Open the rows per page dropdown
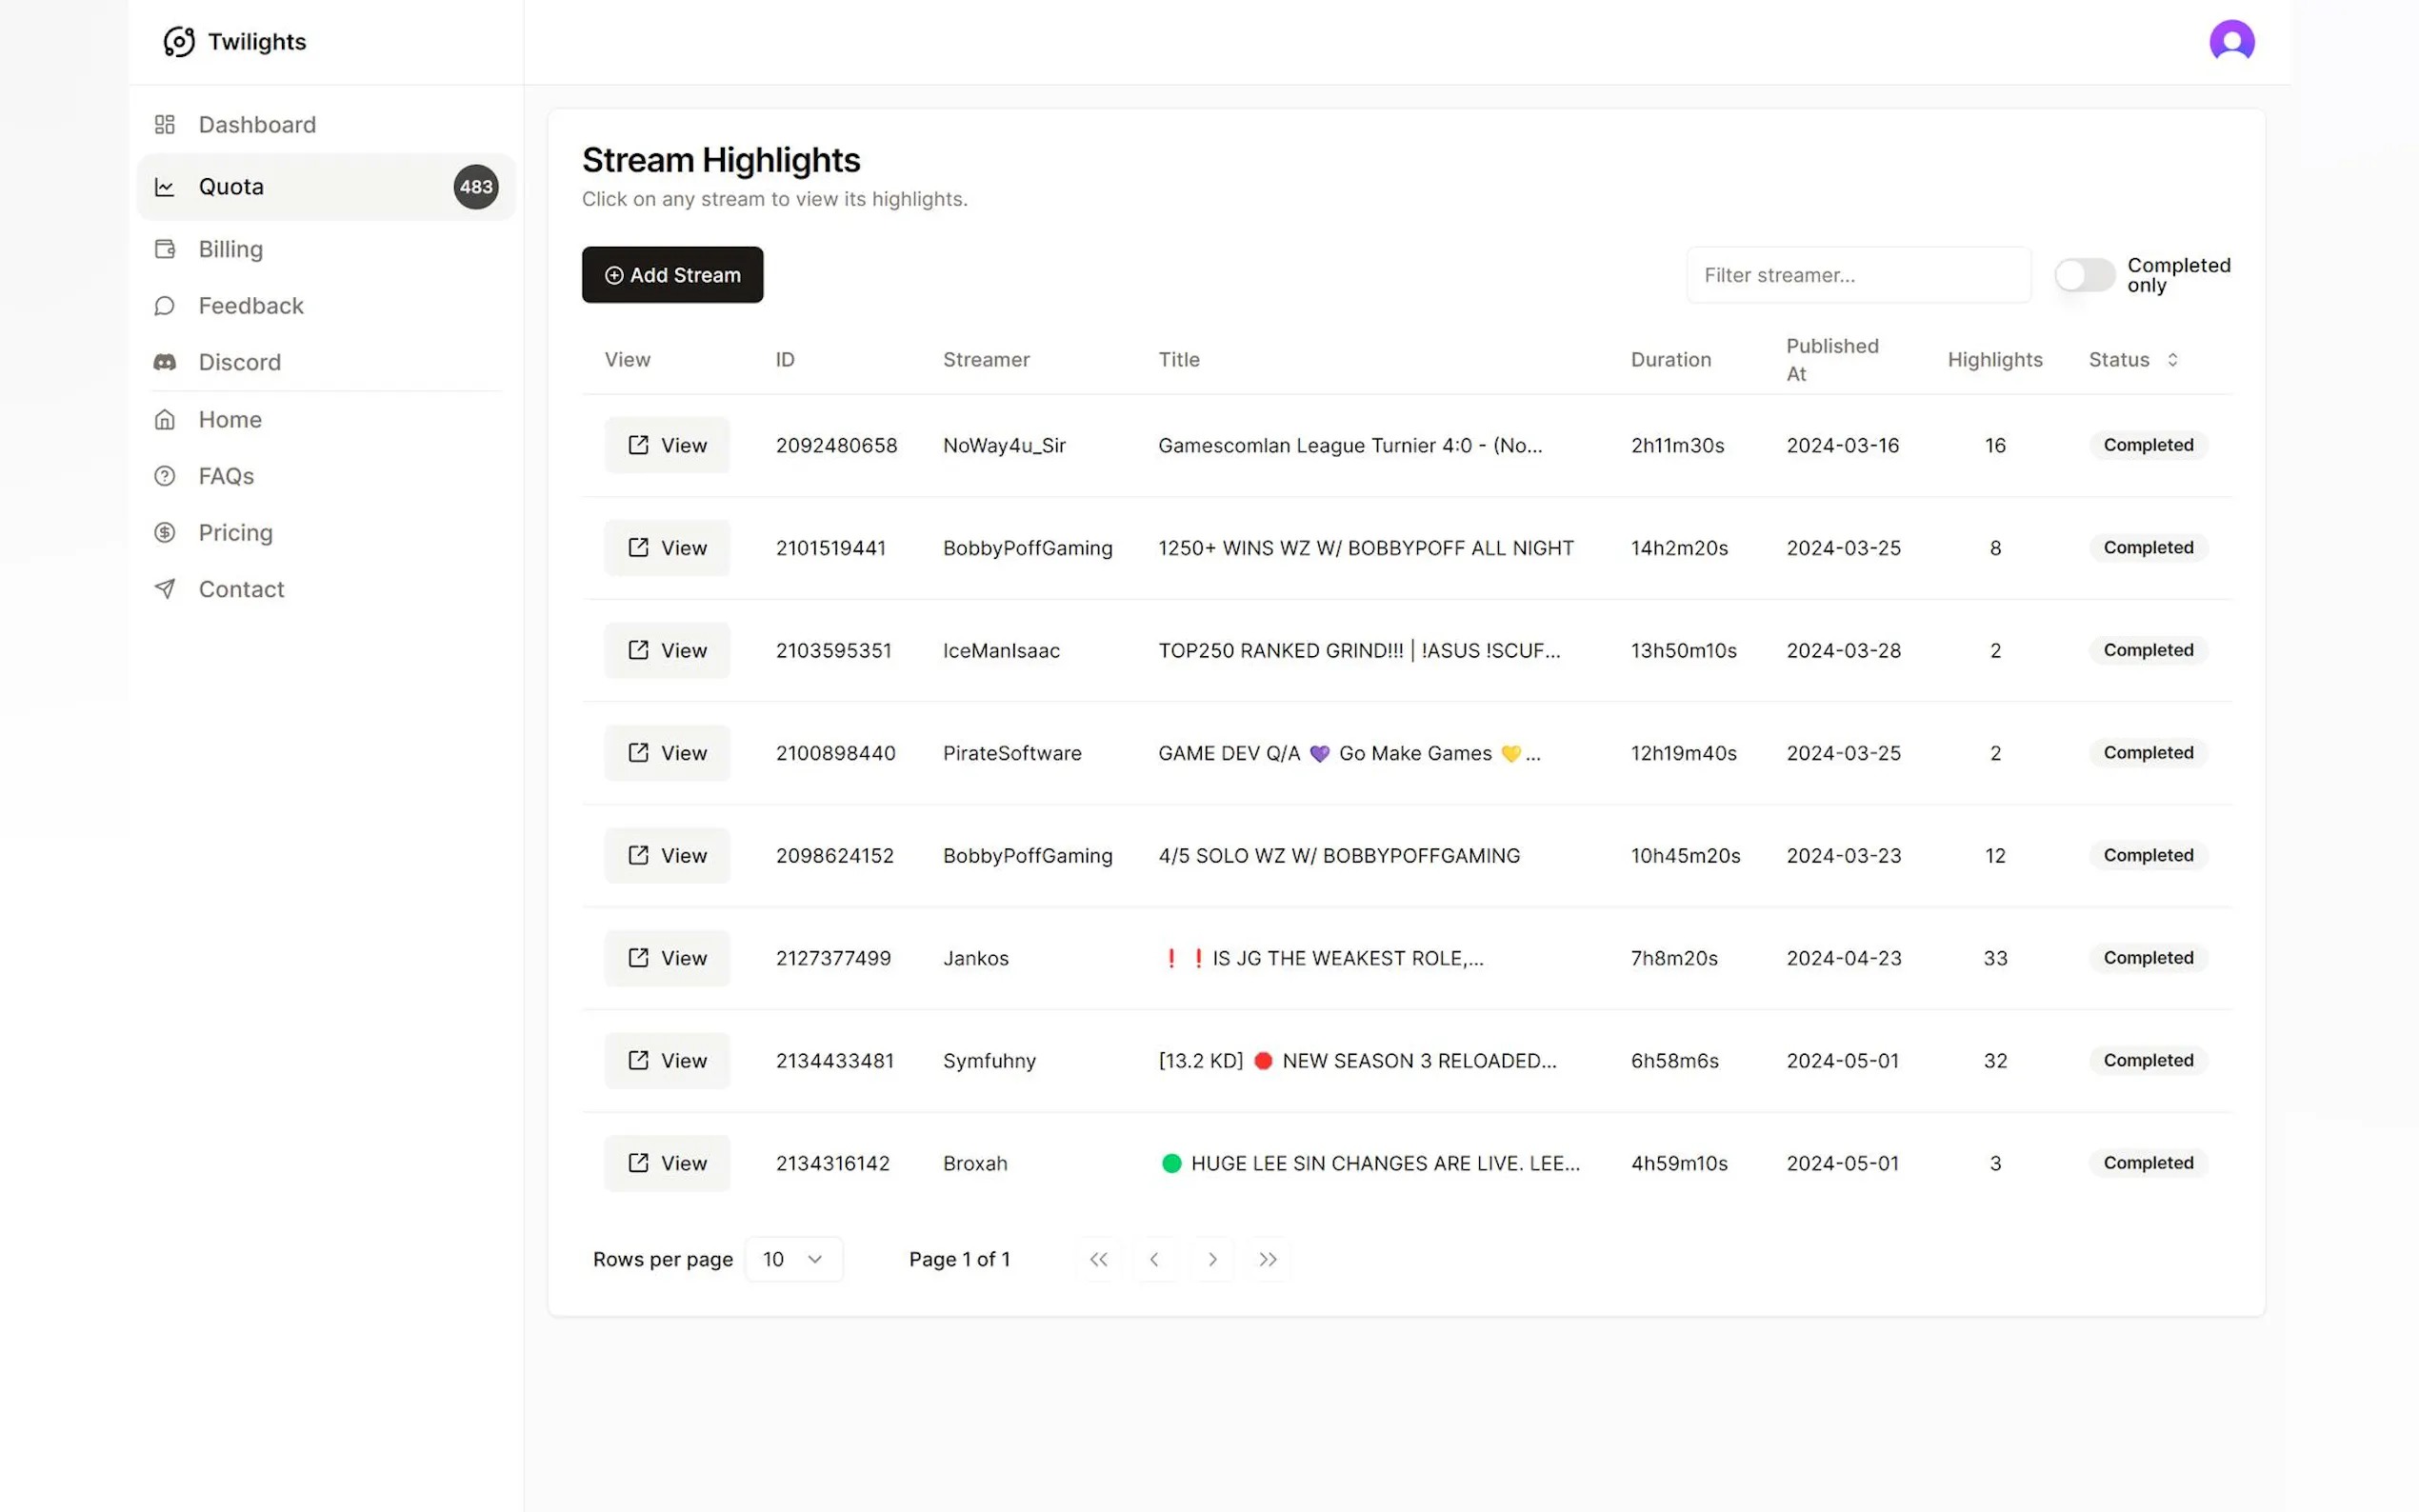 click(x=793, y=1259)
